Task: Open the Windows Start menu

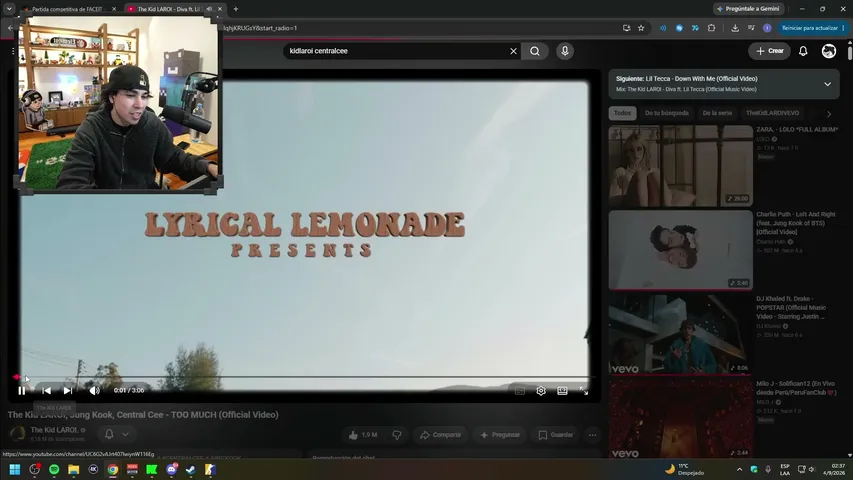Action: click(x=15, y=469)
